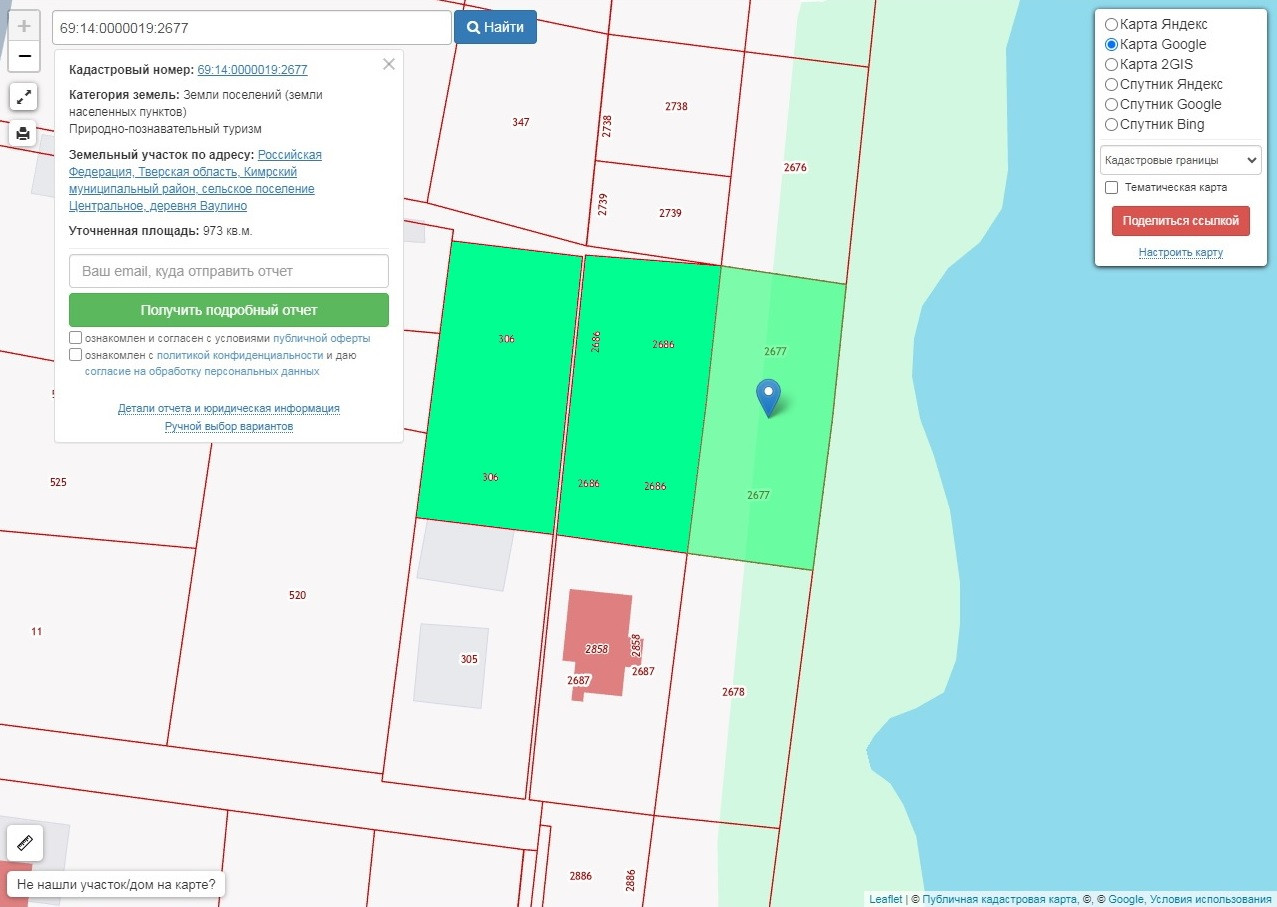Select Карта Яндекс radio option
1277x907 pixels.
(x=1111, y=24)
